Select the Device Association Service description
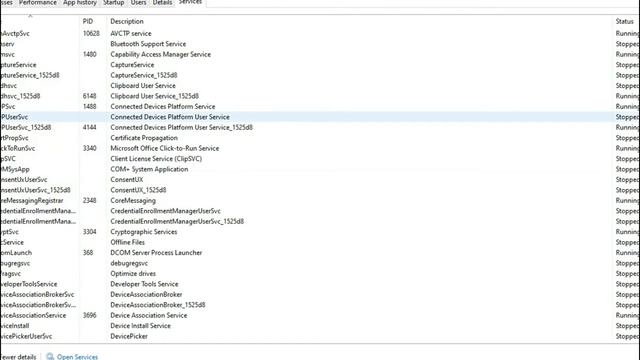The width and height of the screenshot is (640, 360). 149,316
